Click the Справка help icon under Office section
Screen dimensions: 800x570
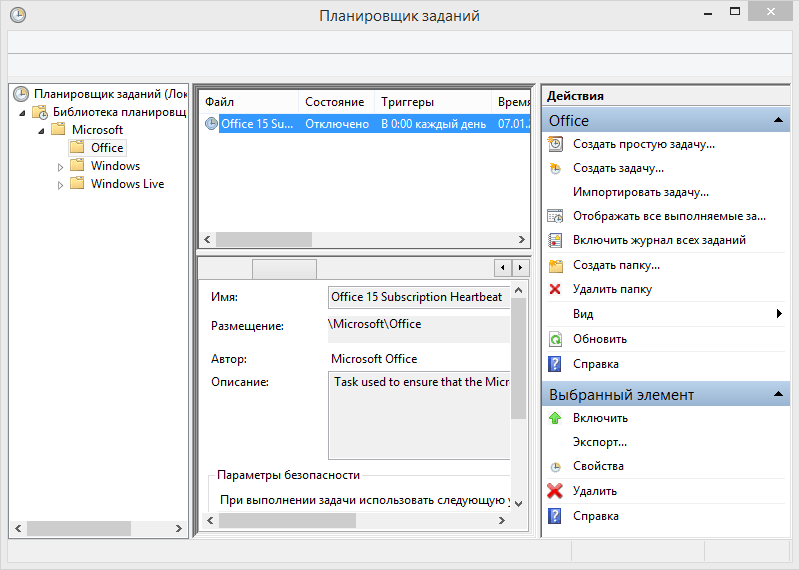pyautogui.click(x=555, y=364)
